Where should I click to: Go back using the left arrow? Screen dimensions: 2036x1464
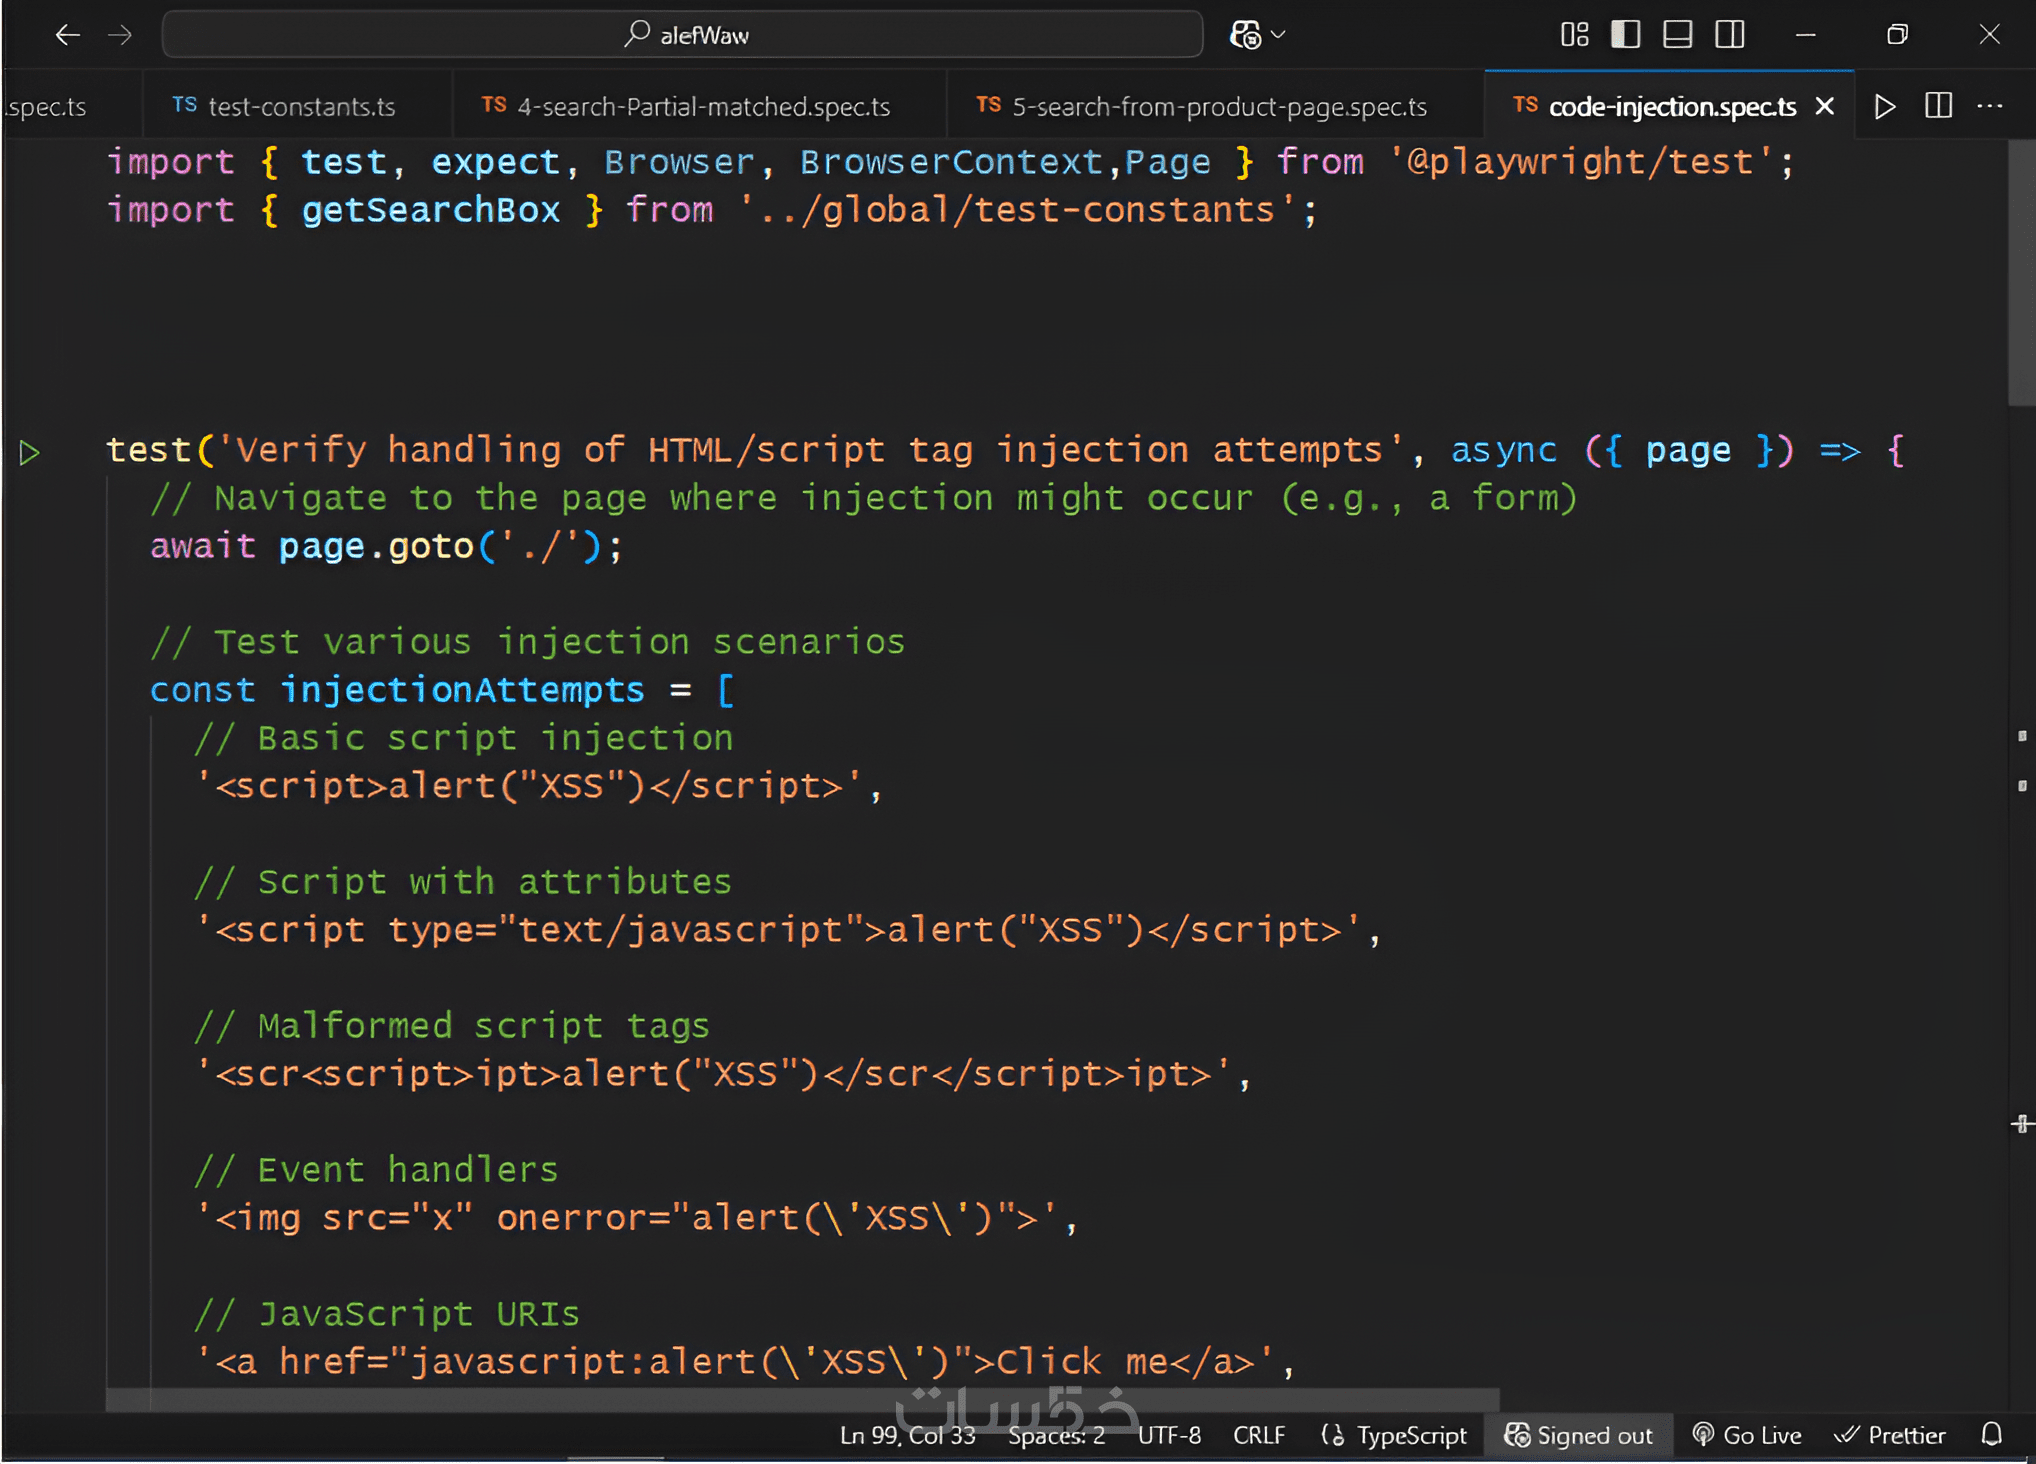point(67,35)
